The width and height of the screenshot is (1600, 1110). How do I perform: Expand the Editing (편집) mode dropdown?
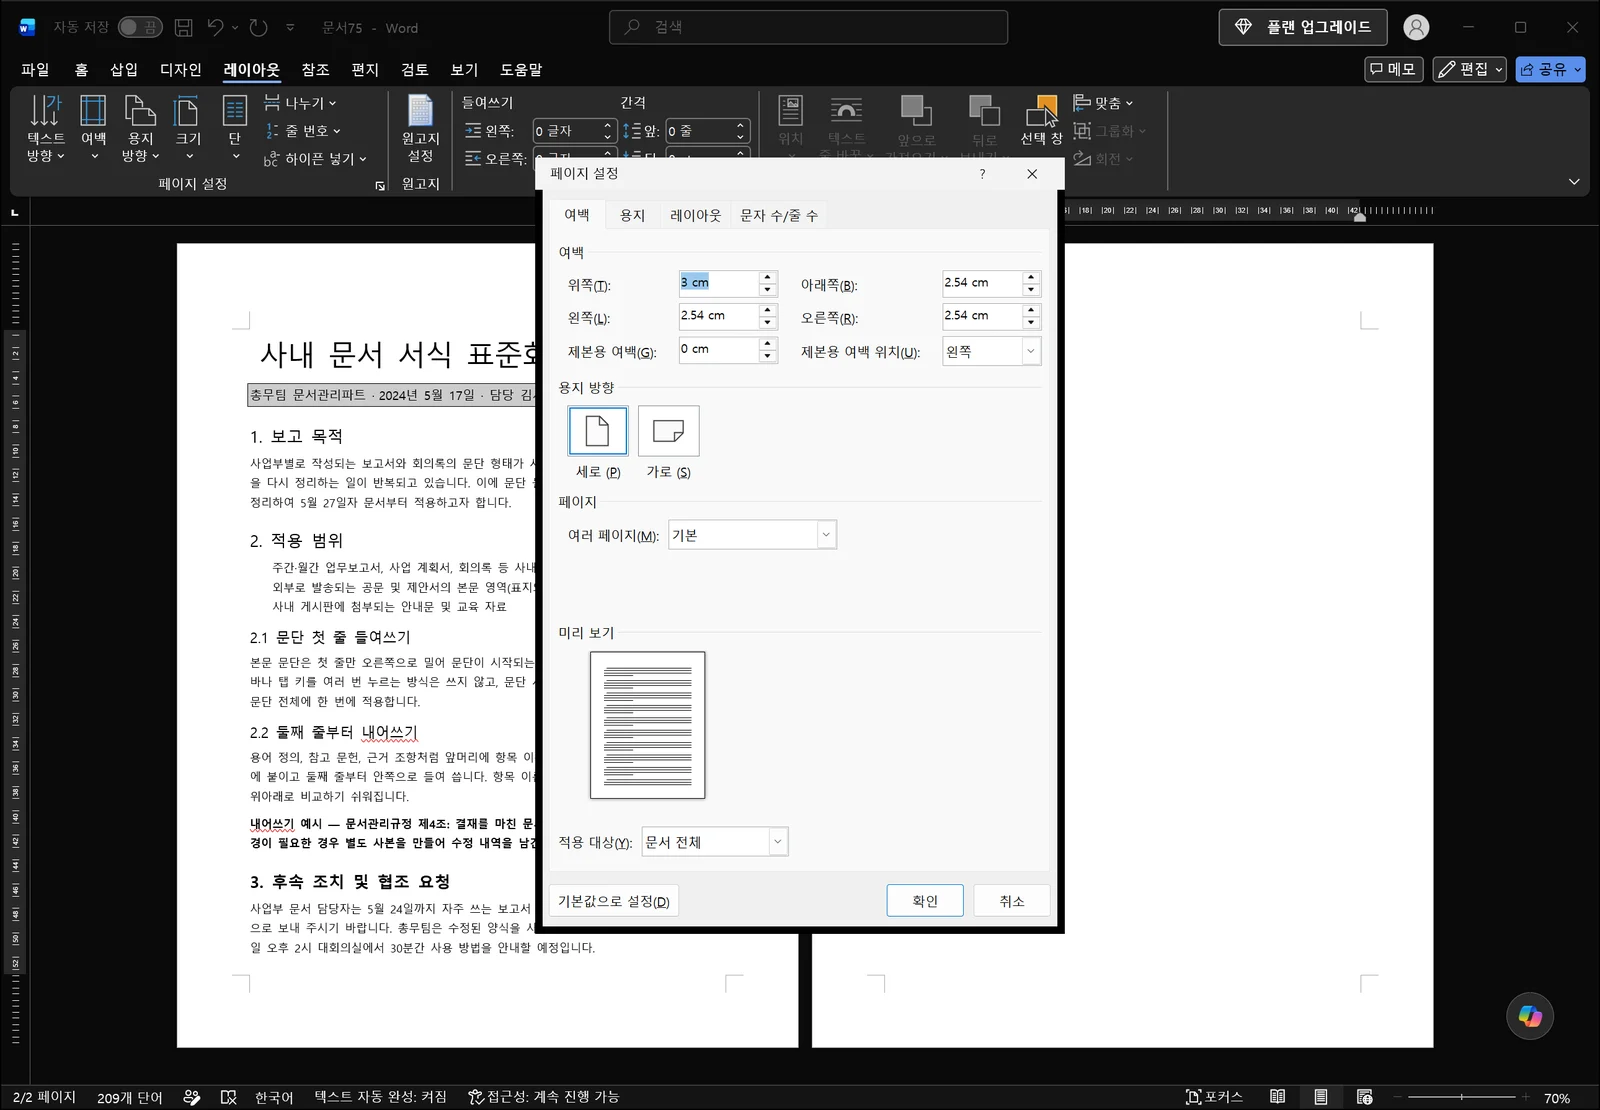pos(1499,70)
